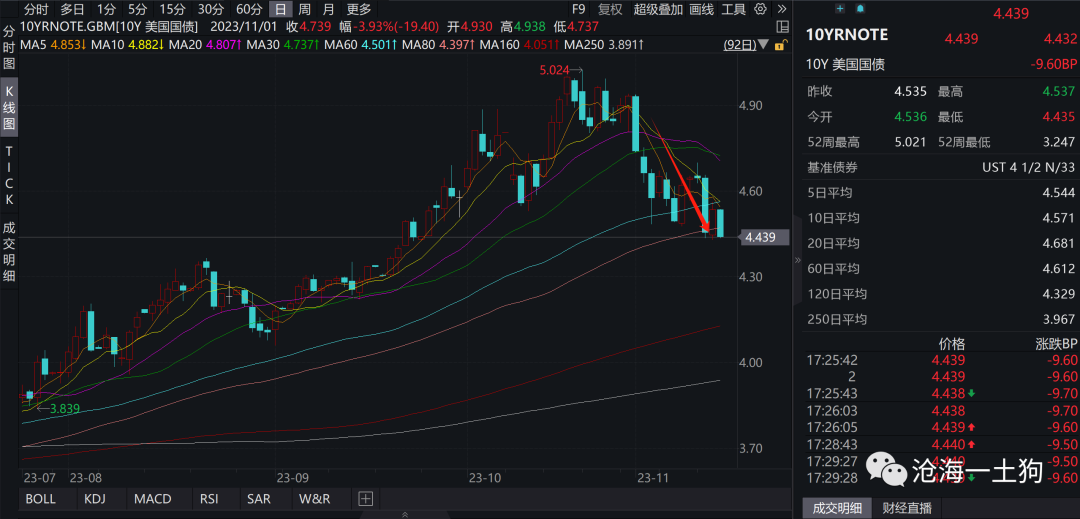Image resolution: width=1080 pixels, height=519 pixels.
Task: Select the 月 monthly interval
Action: tap(329, 10)
